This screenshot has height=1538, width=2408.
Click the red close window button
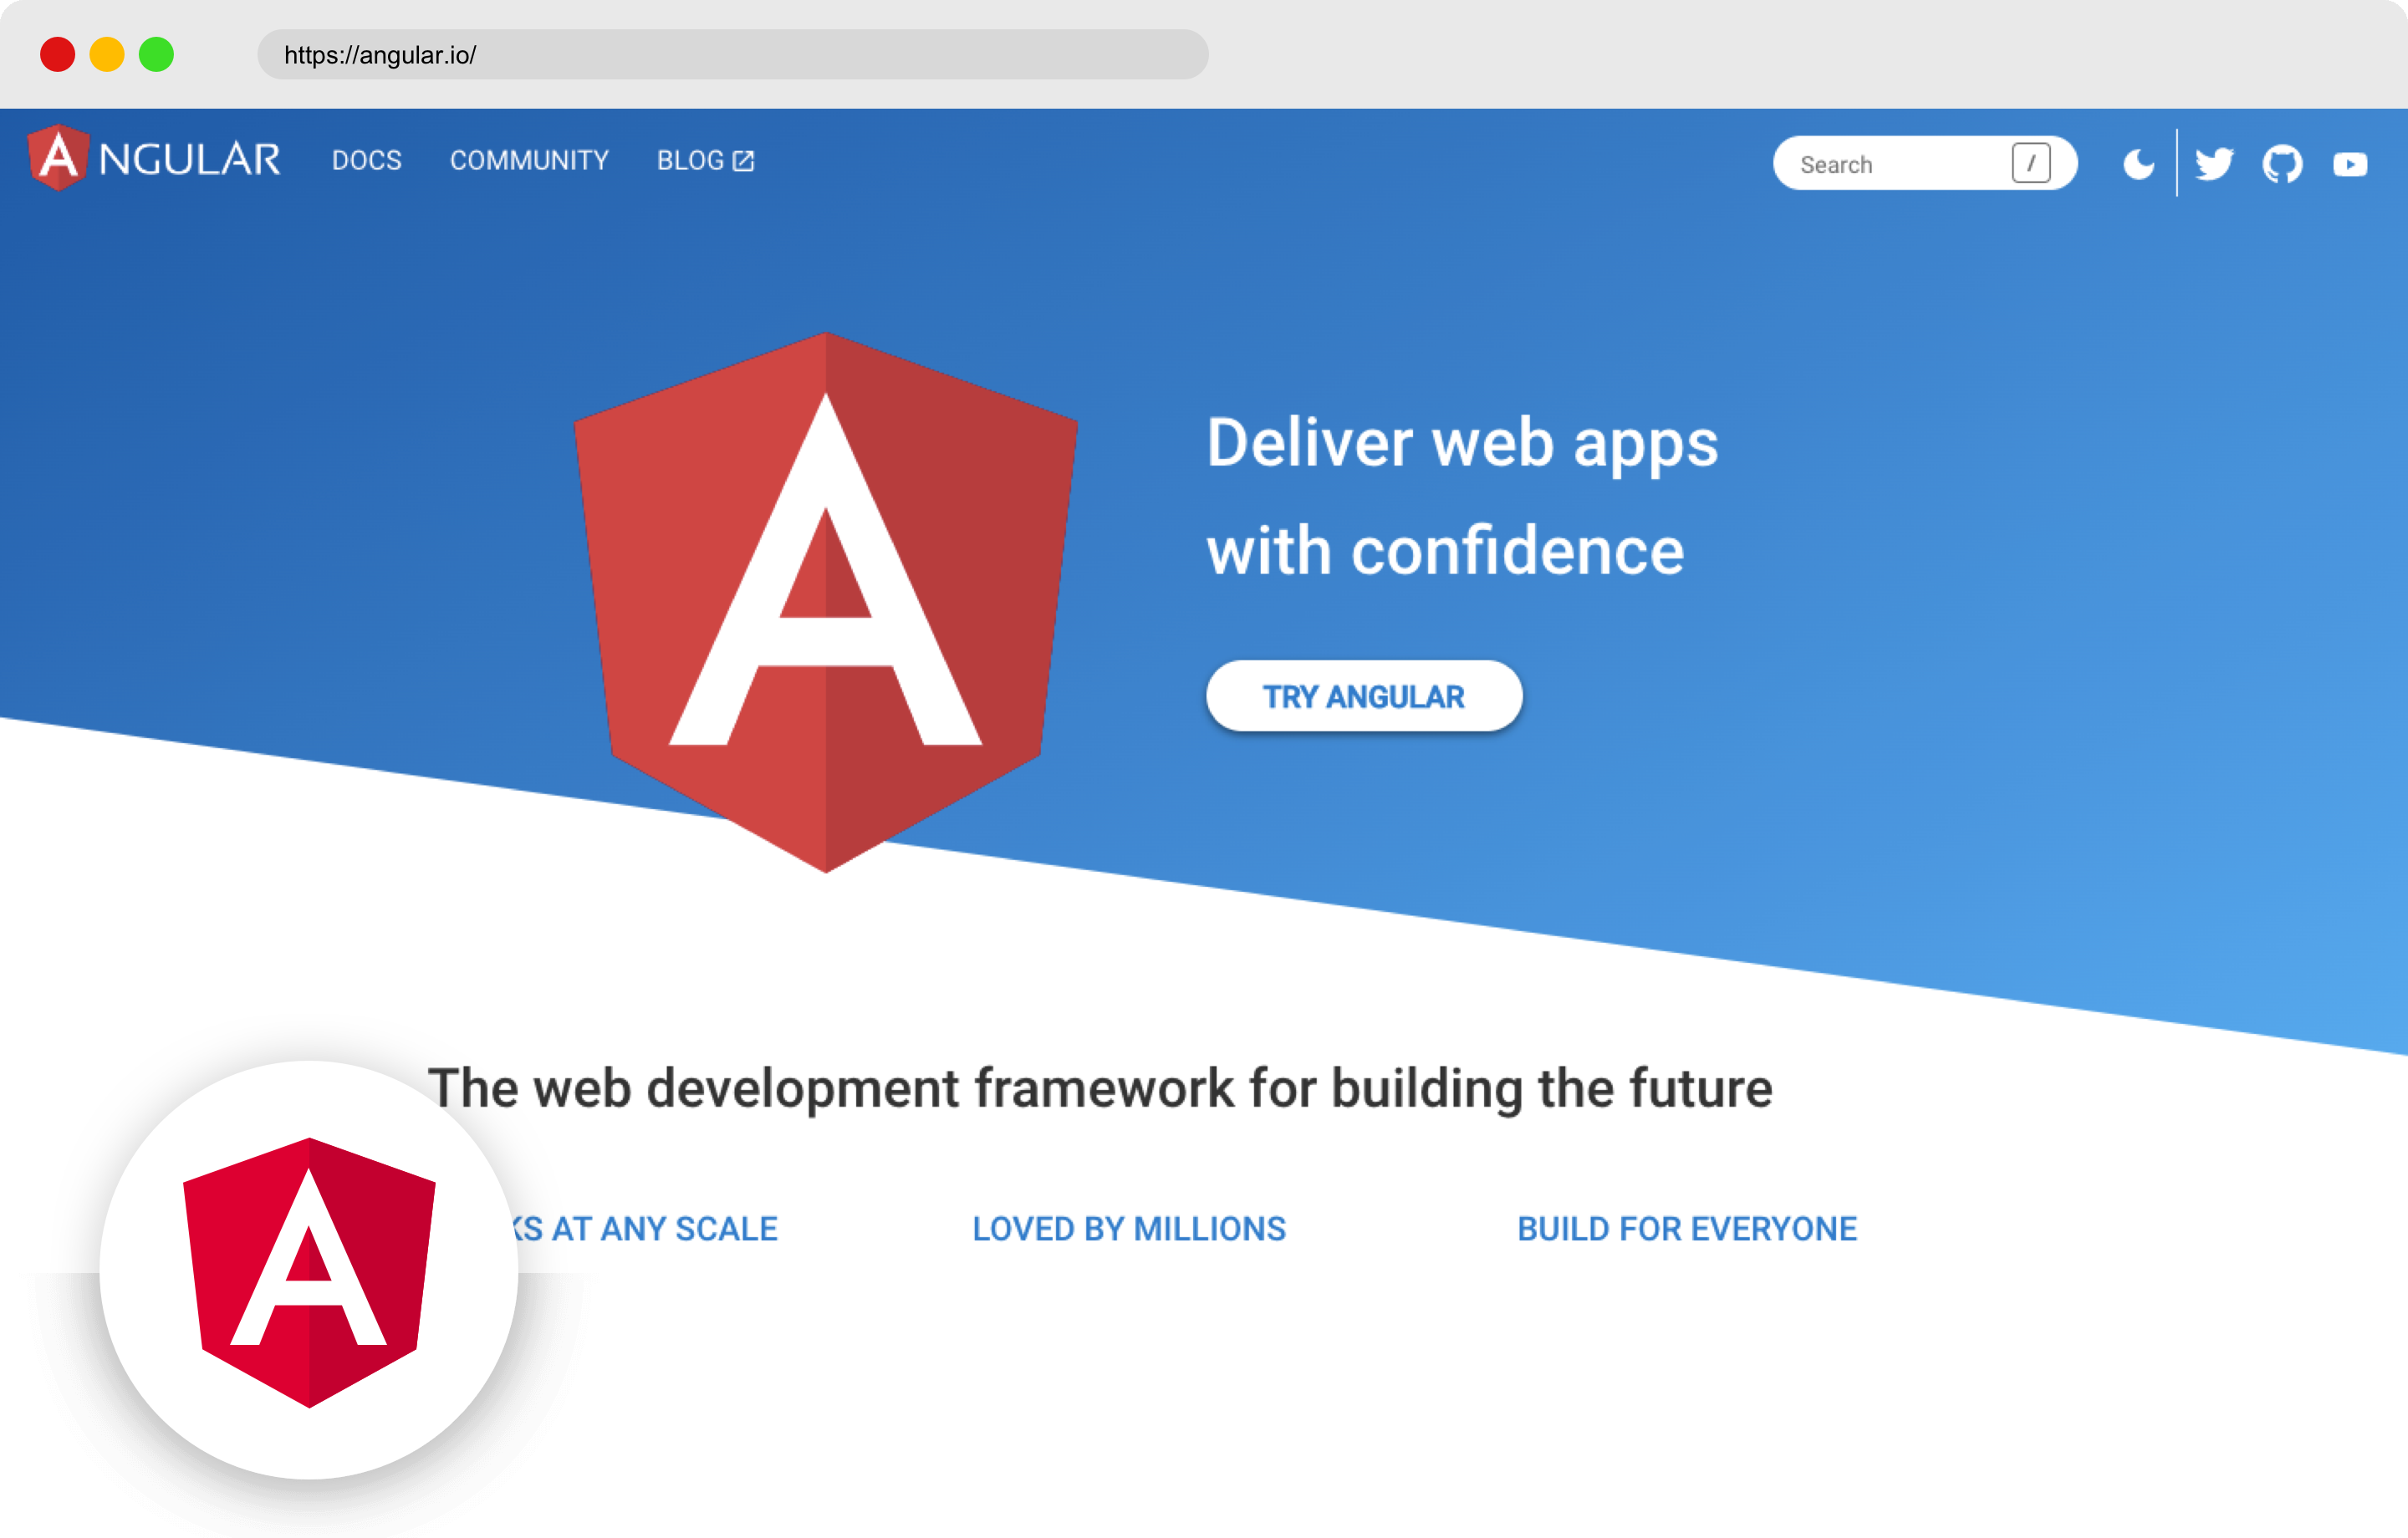(x=57, y=54)
